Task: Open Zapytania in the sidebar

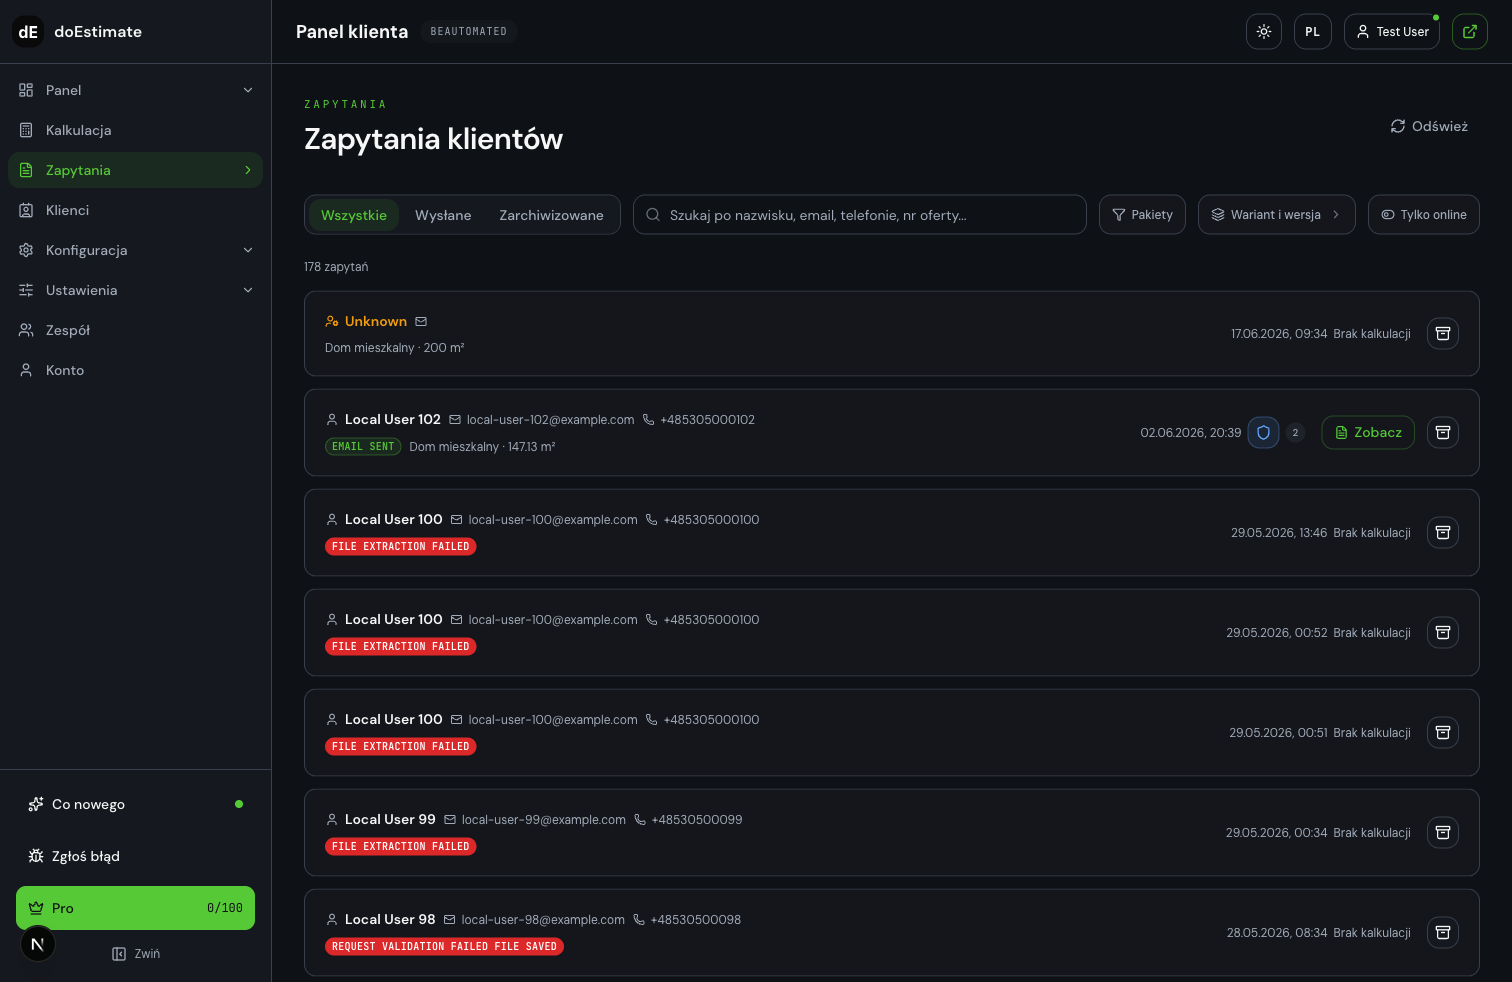Action: click(x=135, y=170)
